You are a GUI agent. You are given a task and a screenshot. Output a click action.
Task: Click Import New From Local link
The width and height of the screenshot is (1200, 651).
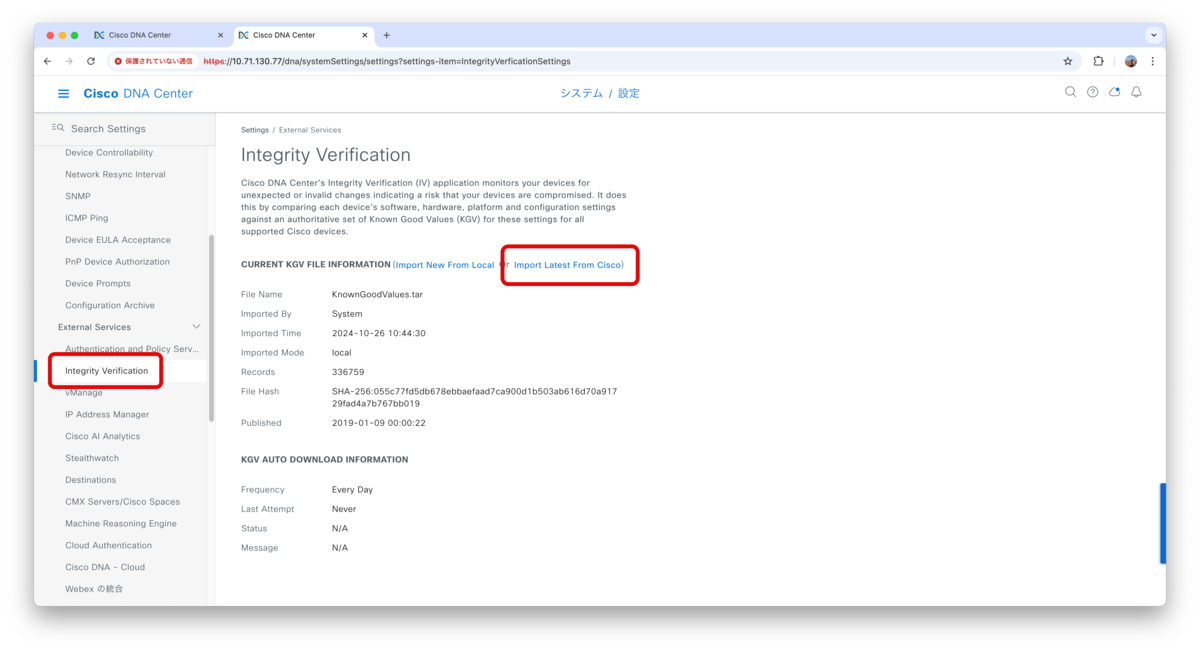445,265
